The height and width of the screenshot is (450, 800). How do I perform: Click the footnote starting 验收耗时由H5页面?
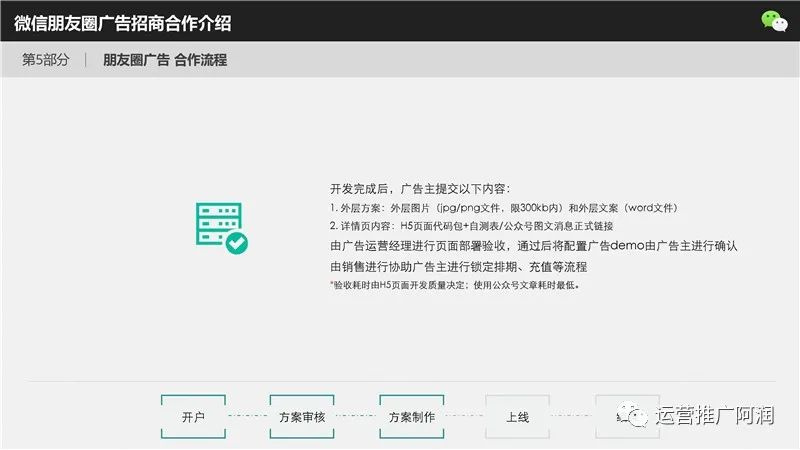[455, 285]
